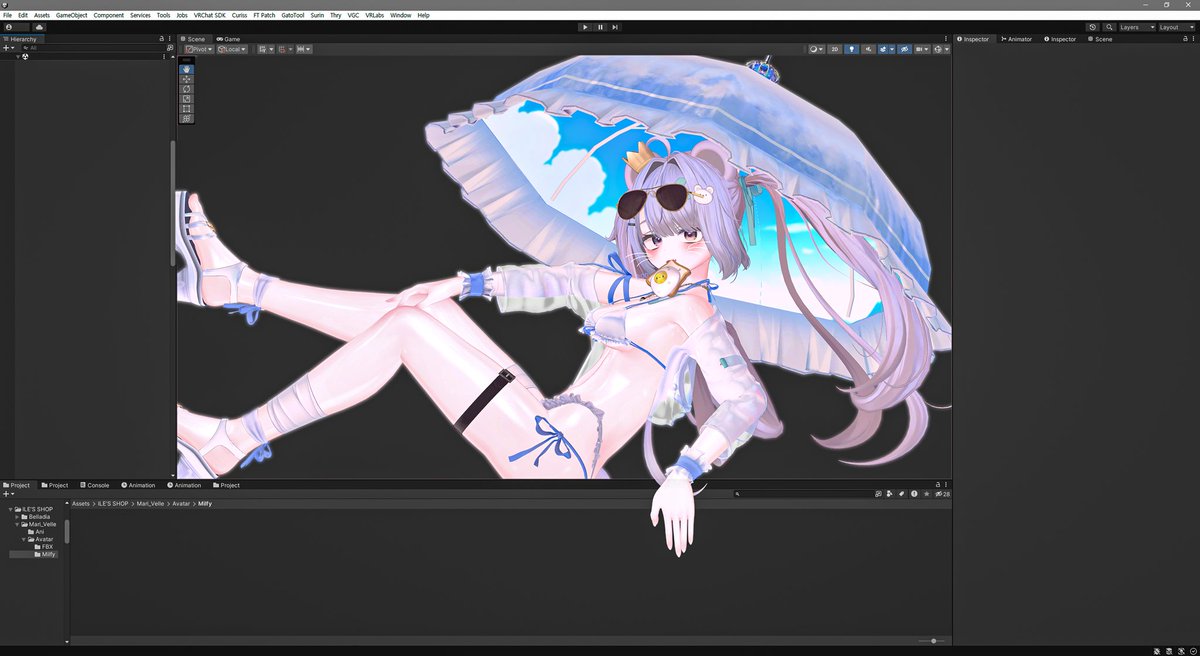Click ILE'S SHOP in the breadcrumb path
This screenshot has height=656, width=1200.
[115, 503]
